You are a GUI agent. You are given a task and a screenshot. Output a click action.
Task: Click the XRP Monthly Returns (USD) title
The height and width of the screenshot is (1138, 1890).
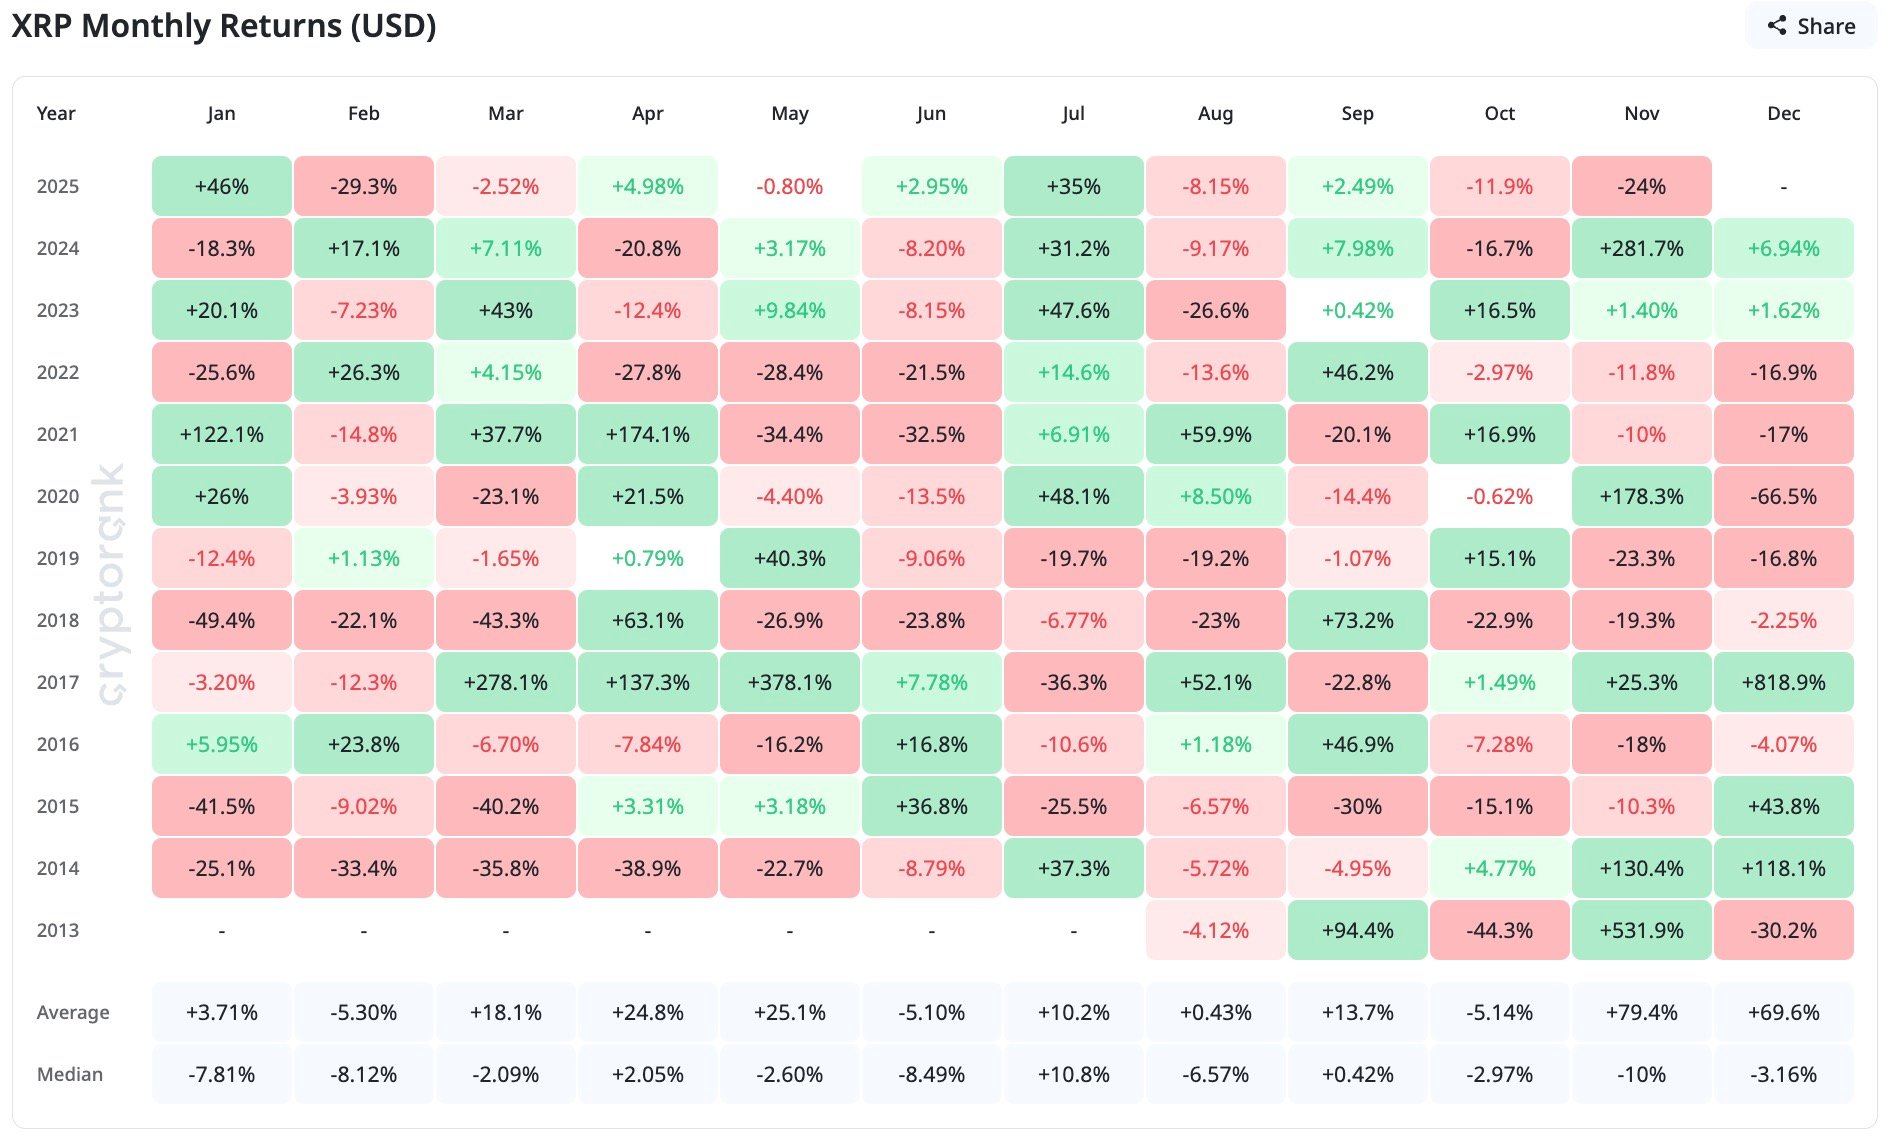coord(224,26)
